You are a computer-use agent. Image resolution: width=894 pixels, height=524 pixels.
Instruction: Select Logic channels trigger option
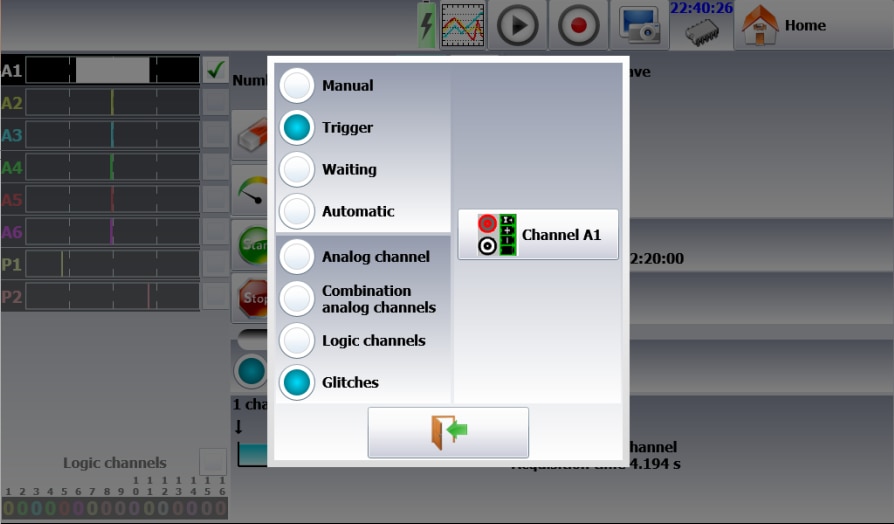(x=297, y=340)
